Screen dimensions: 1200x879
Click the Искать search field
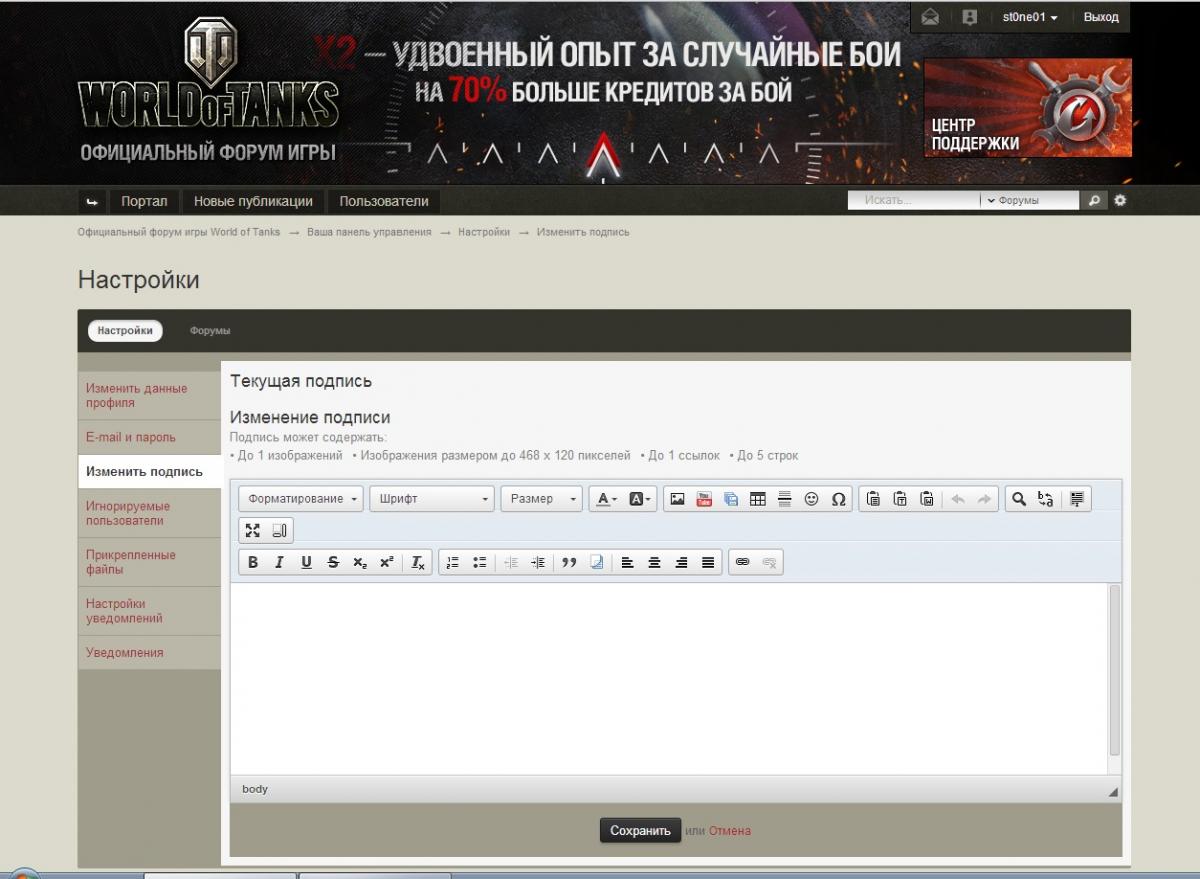[x=914, y=200]
